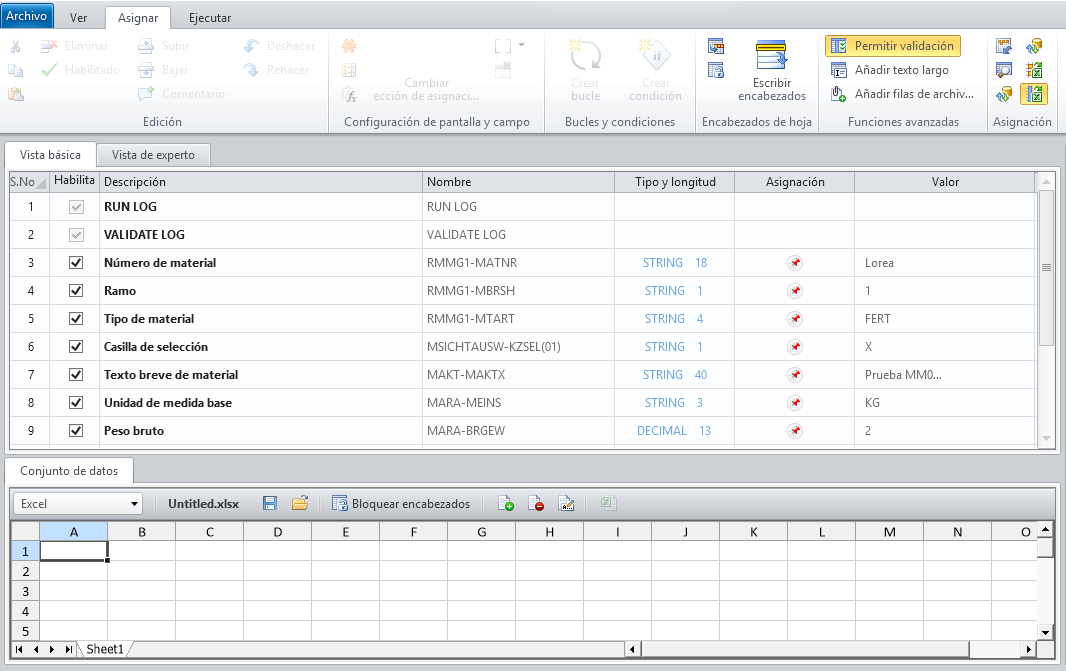Toggle Permitir validación option
Image resolution: width=1066 pixels, height=671 pixels.
click(893, 46)
